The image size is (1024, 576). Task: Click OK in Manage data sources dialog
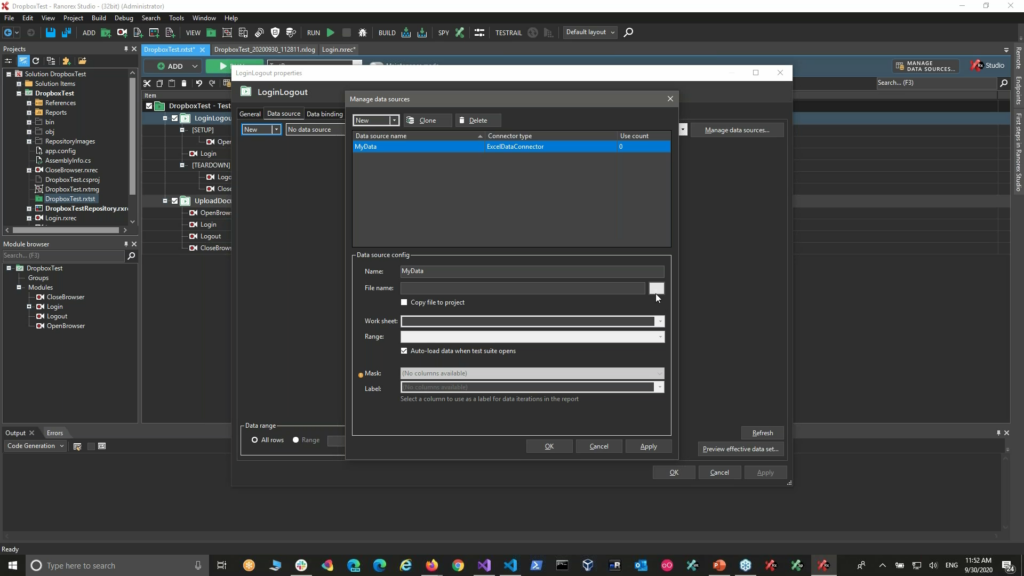(549, 447)
